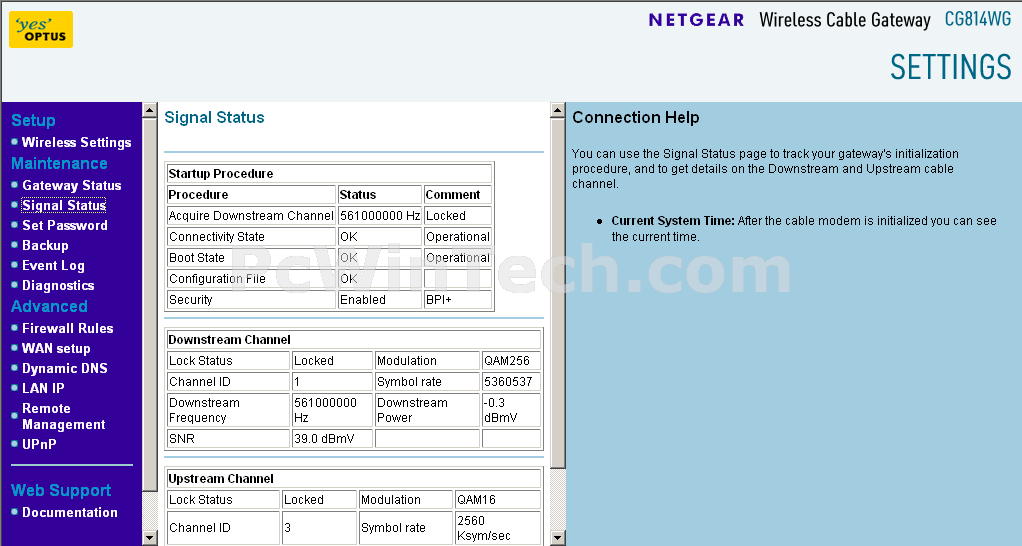
Task: Click the Maintenance section heading
Action: (x=59, y=164)
